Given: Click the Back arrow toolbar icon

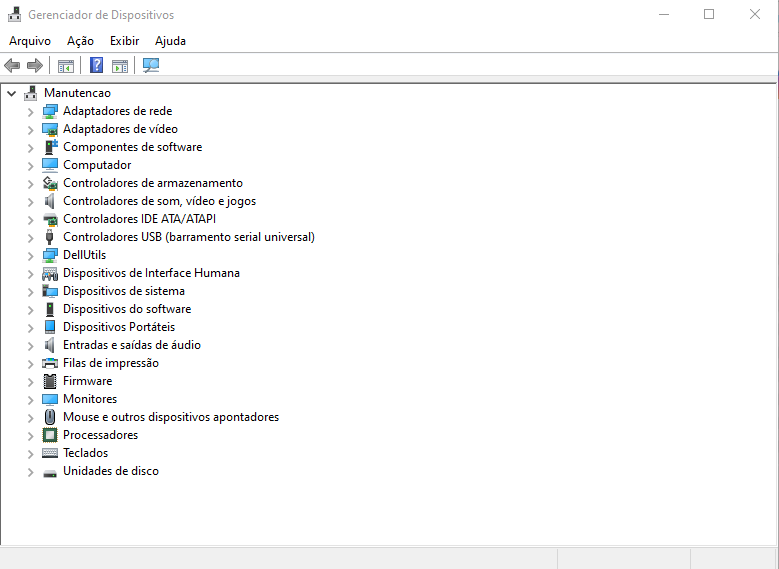Looking at the screenshot, I should click(12, 65).
